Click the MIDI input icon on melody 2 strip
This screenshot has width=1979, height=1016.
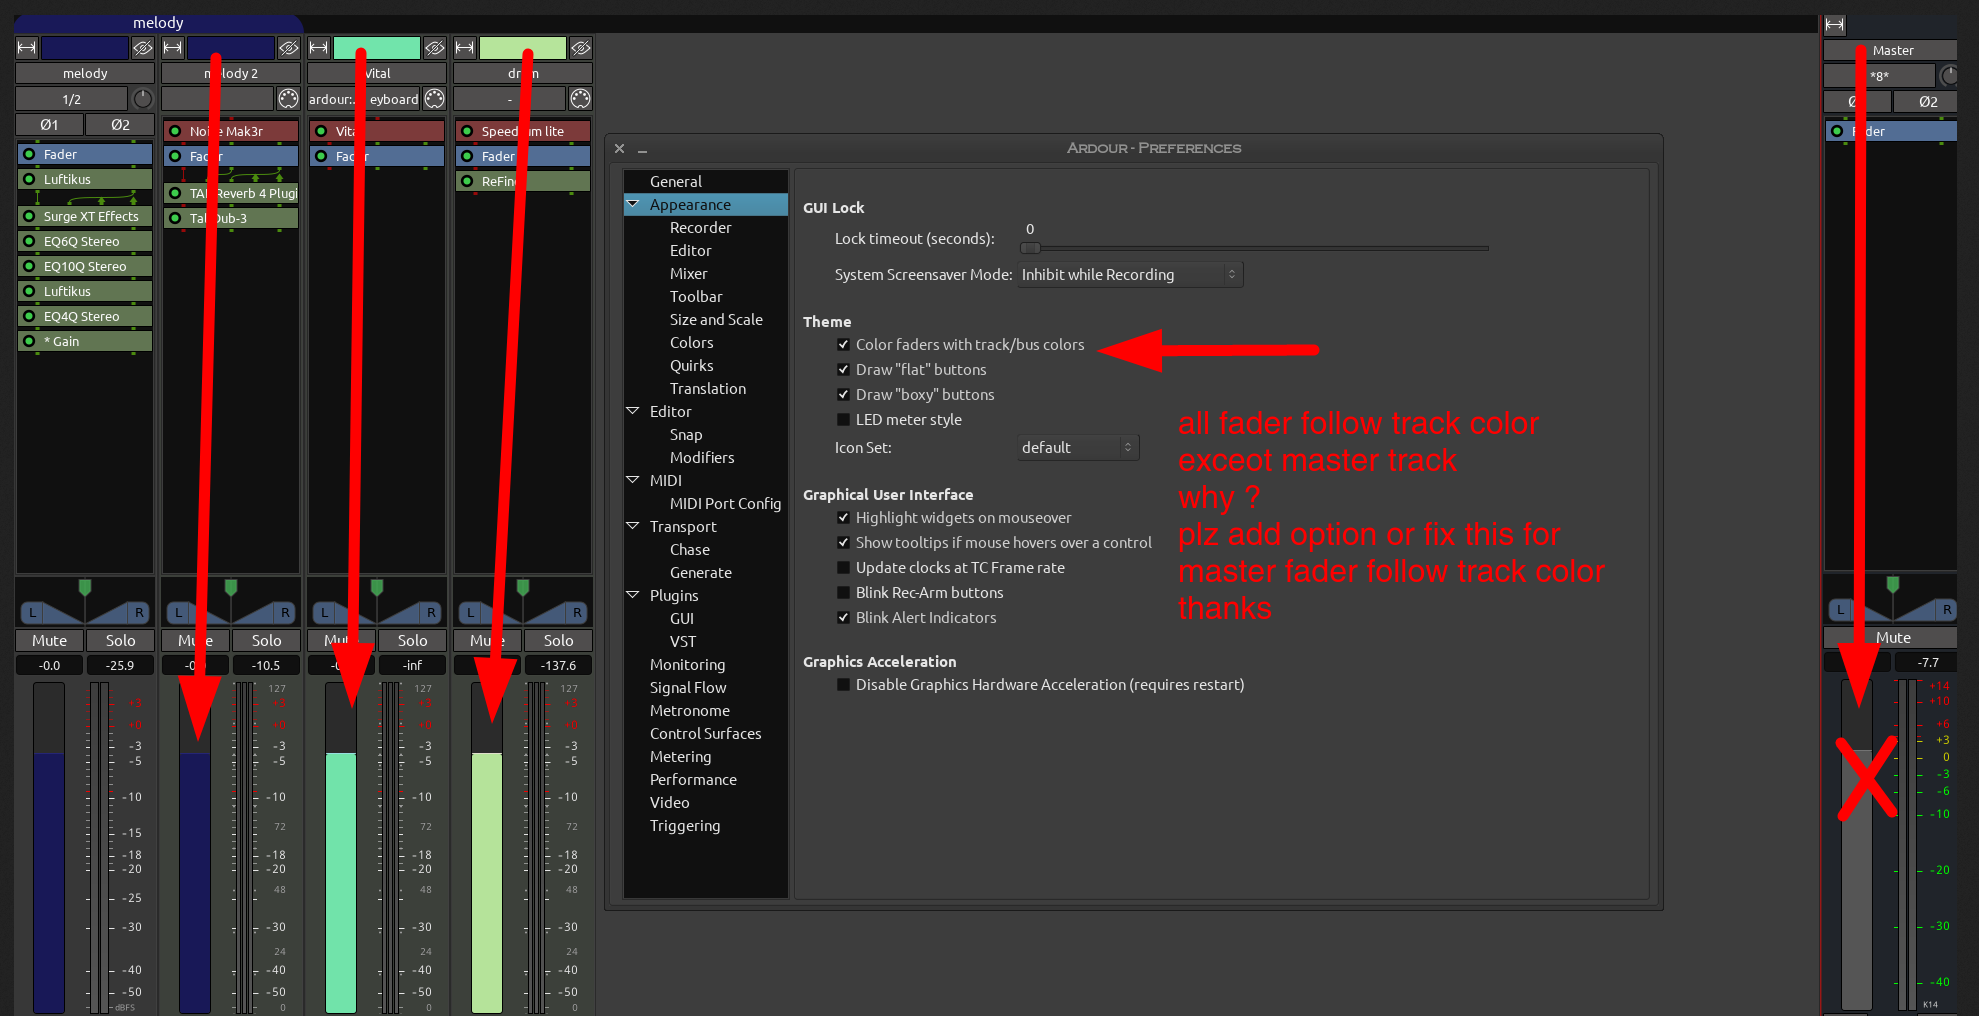point(288,99)
